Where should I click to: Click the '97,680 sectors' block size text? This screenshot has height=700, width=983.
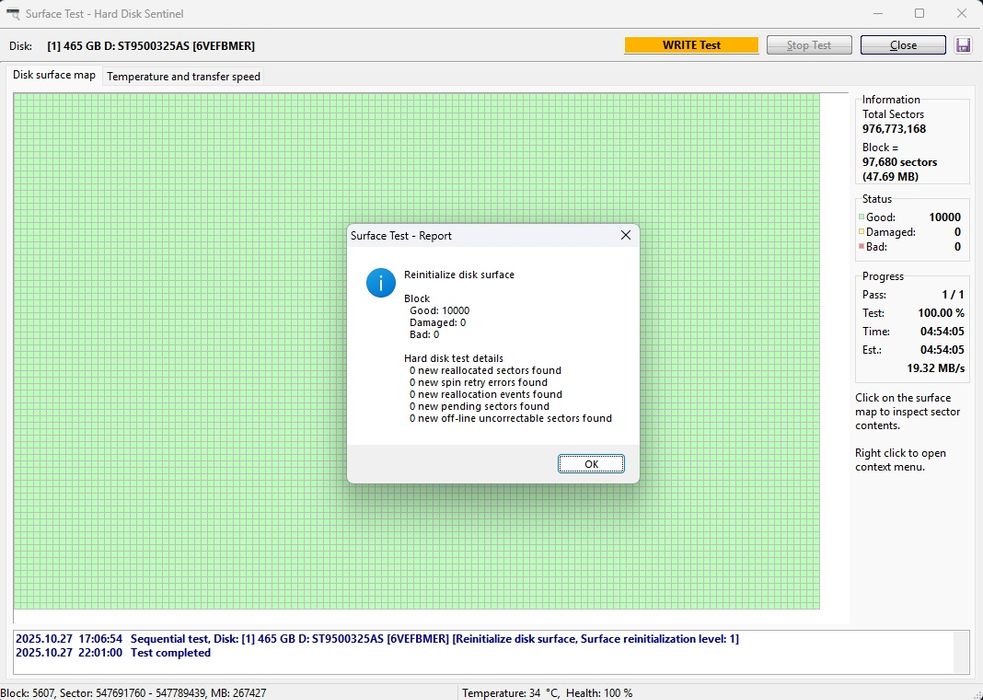point(900,162)
